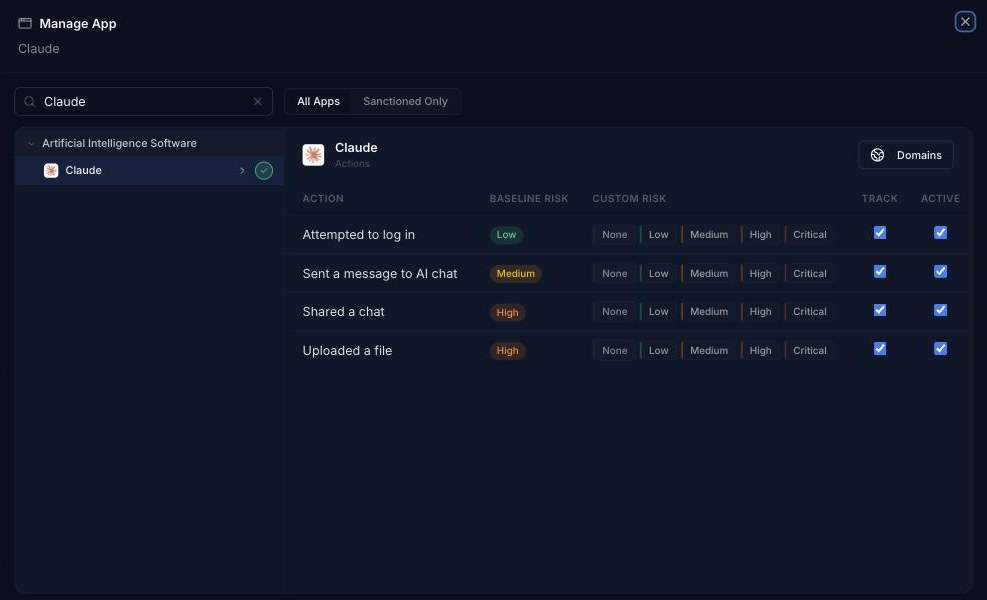Click the Low baseline risk badge
The image size is (987, 600).
coord(506,235)
